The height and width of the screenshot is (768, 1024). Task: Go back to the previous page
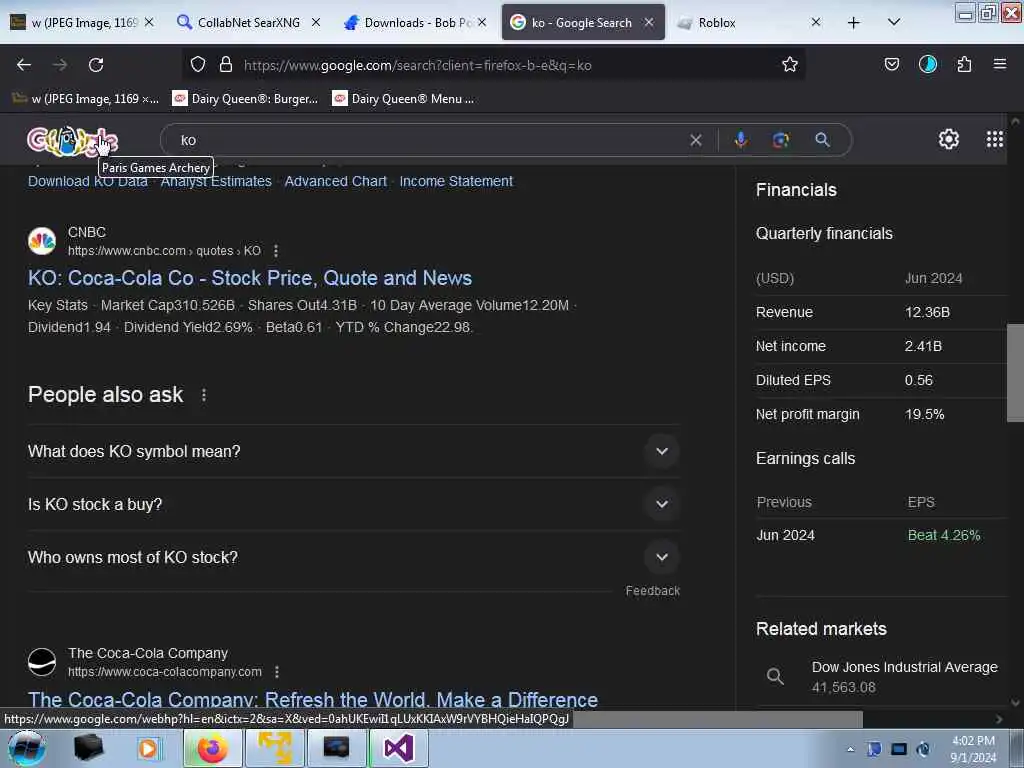(24, 65)
